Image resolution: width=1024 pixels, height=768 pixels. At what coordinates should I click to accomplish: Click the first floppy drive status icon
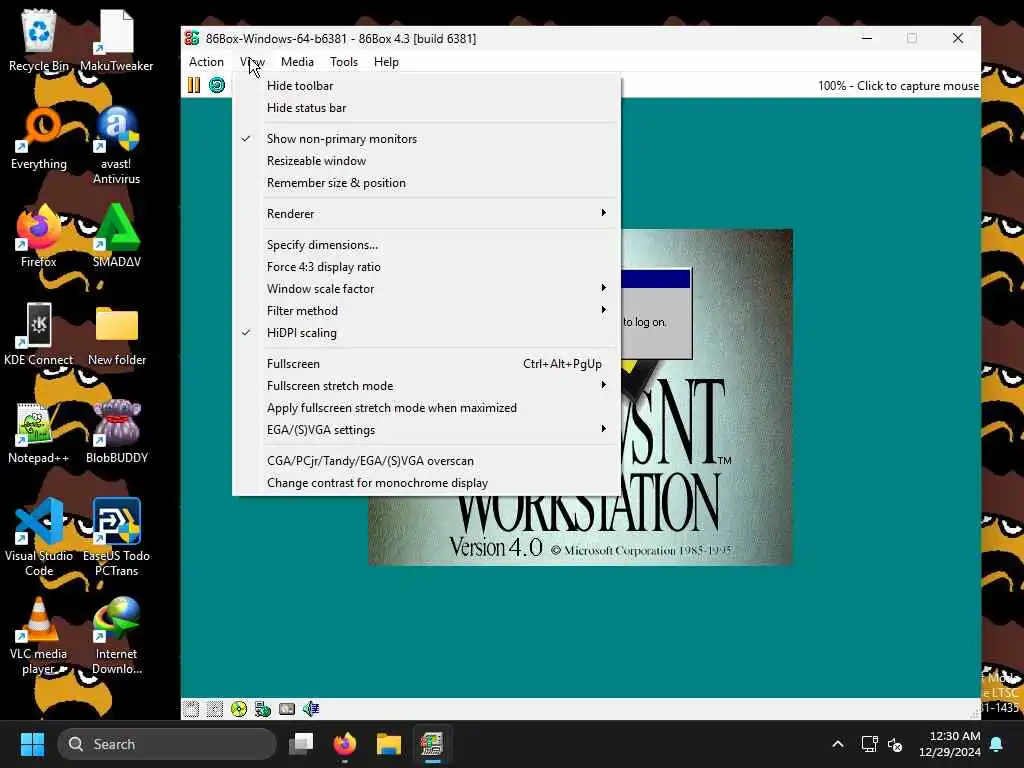pyautogui.click(x=191, y=709)
